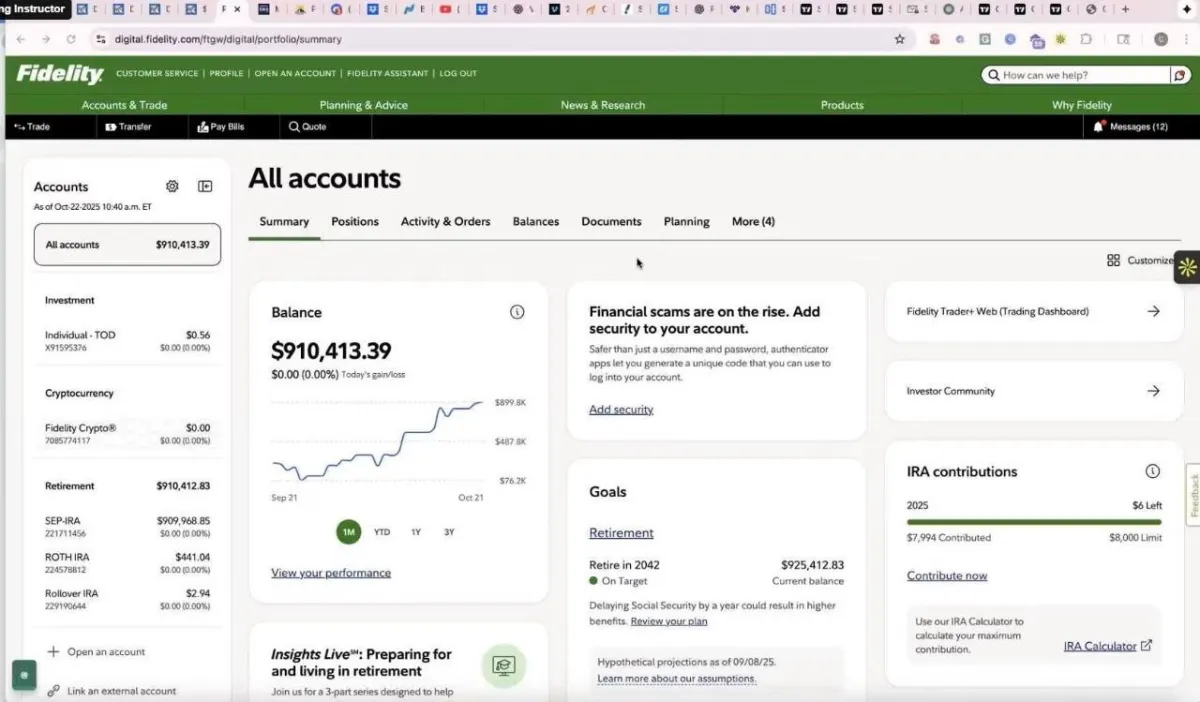Open the Customize grid icon
1200x702 pixels.
pos(1113,260)
